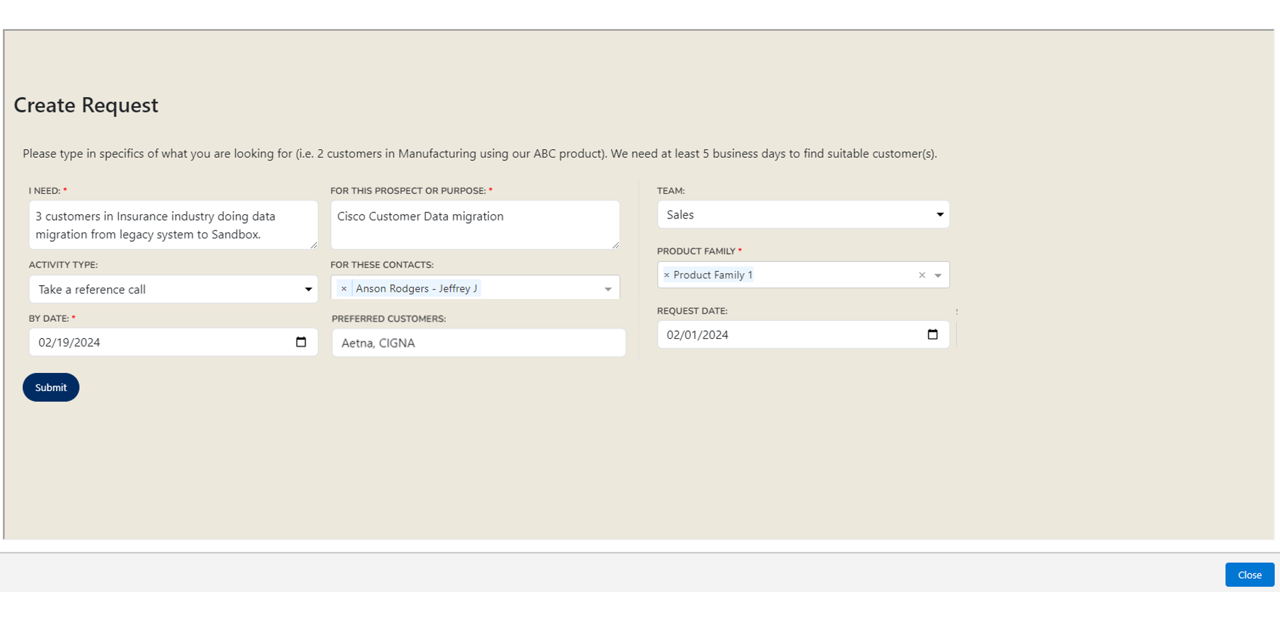1280x628 pixels.
Task: Open the calendar picker for By Date
Action: (301, 342)
